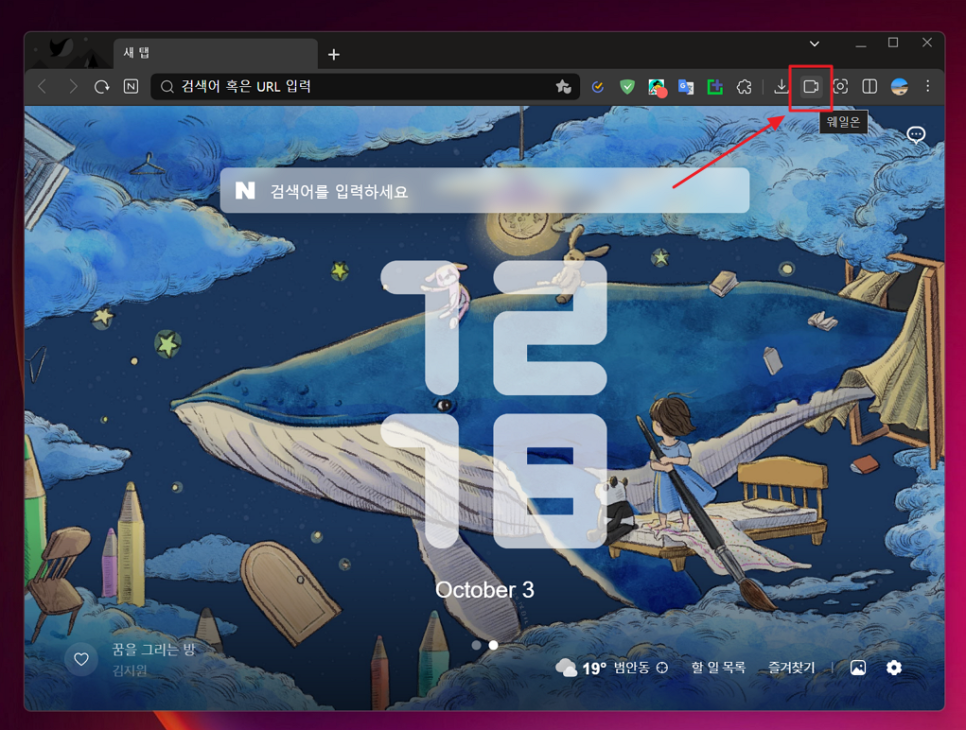
Task: Select the 새 탭 tab
Action: coord(216,54)
